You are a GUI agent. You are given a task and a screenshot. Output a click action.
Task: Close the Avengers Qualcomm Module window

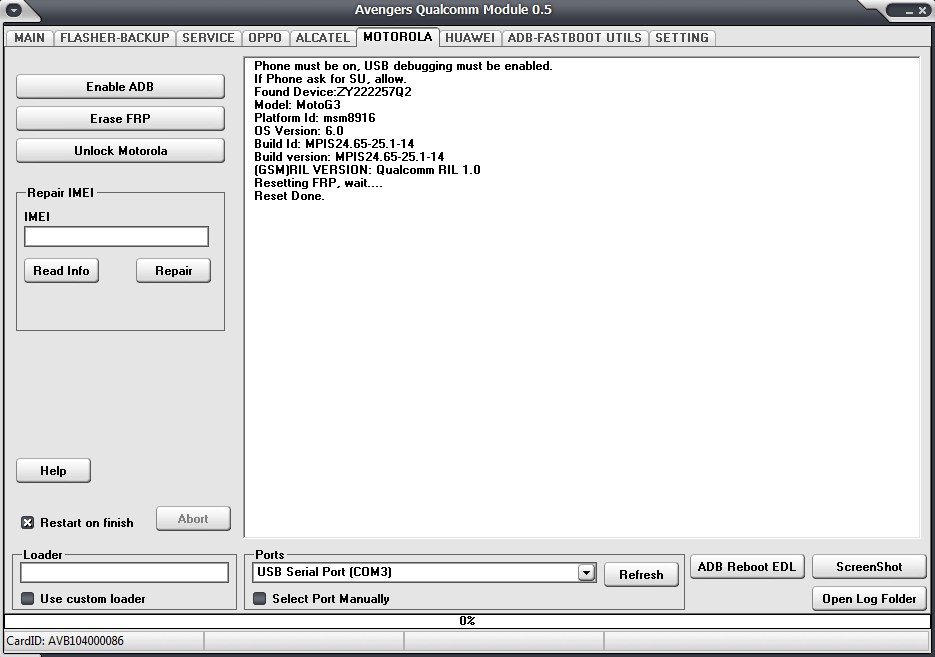pos(922,11)
